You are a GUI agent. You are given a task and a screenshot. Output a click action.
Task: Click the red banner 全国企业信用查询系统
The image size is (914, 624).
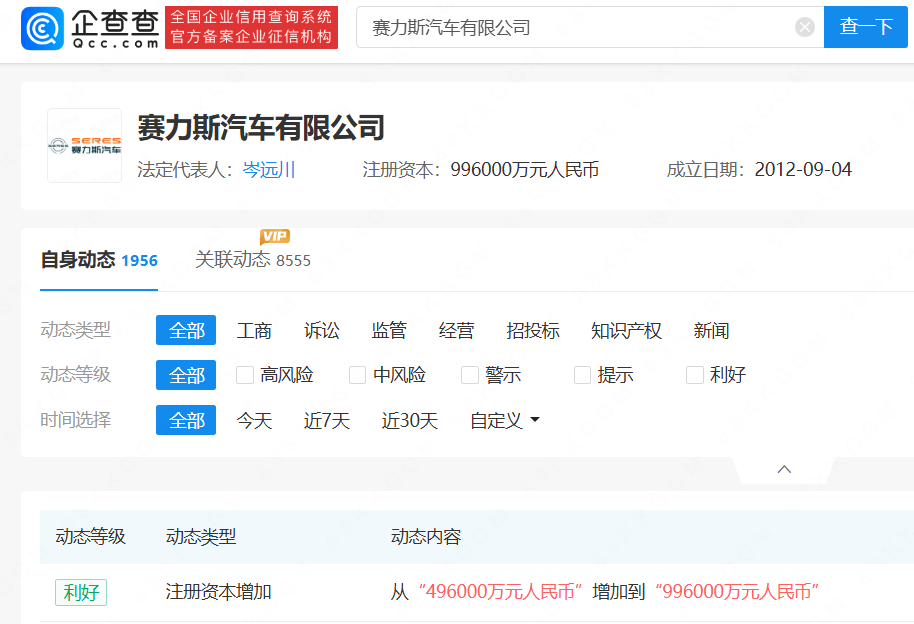(251, 27)
